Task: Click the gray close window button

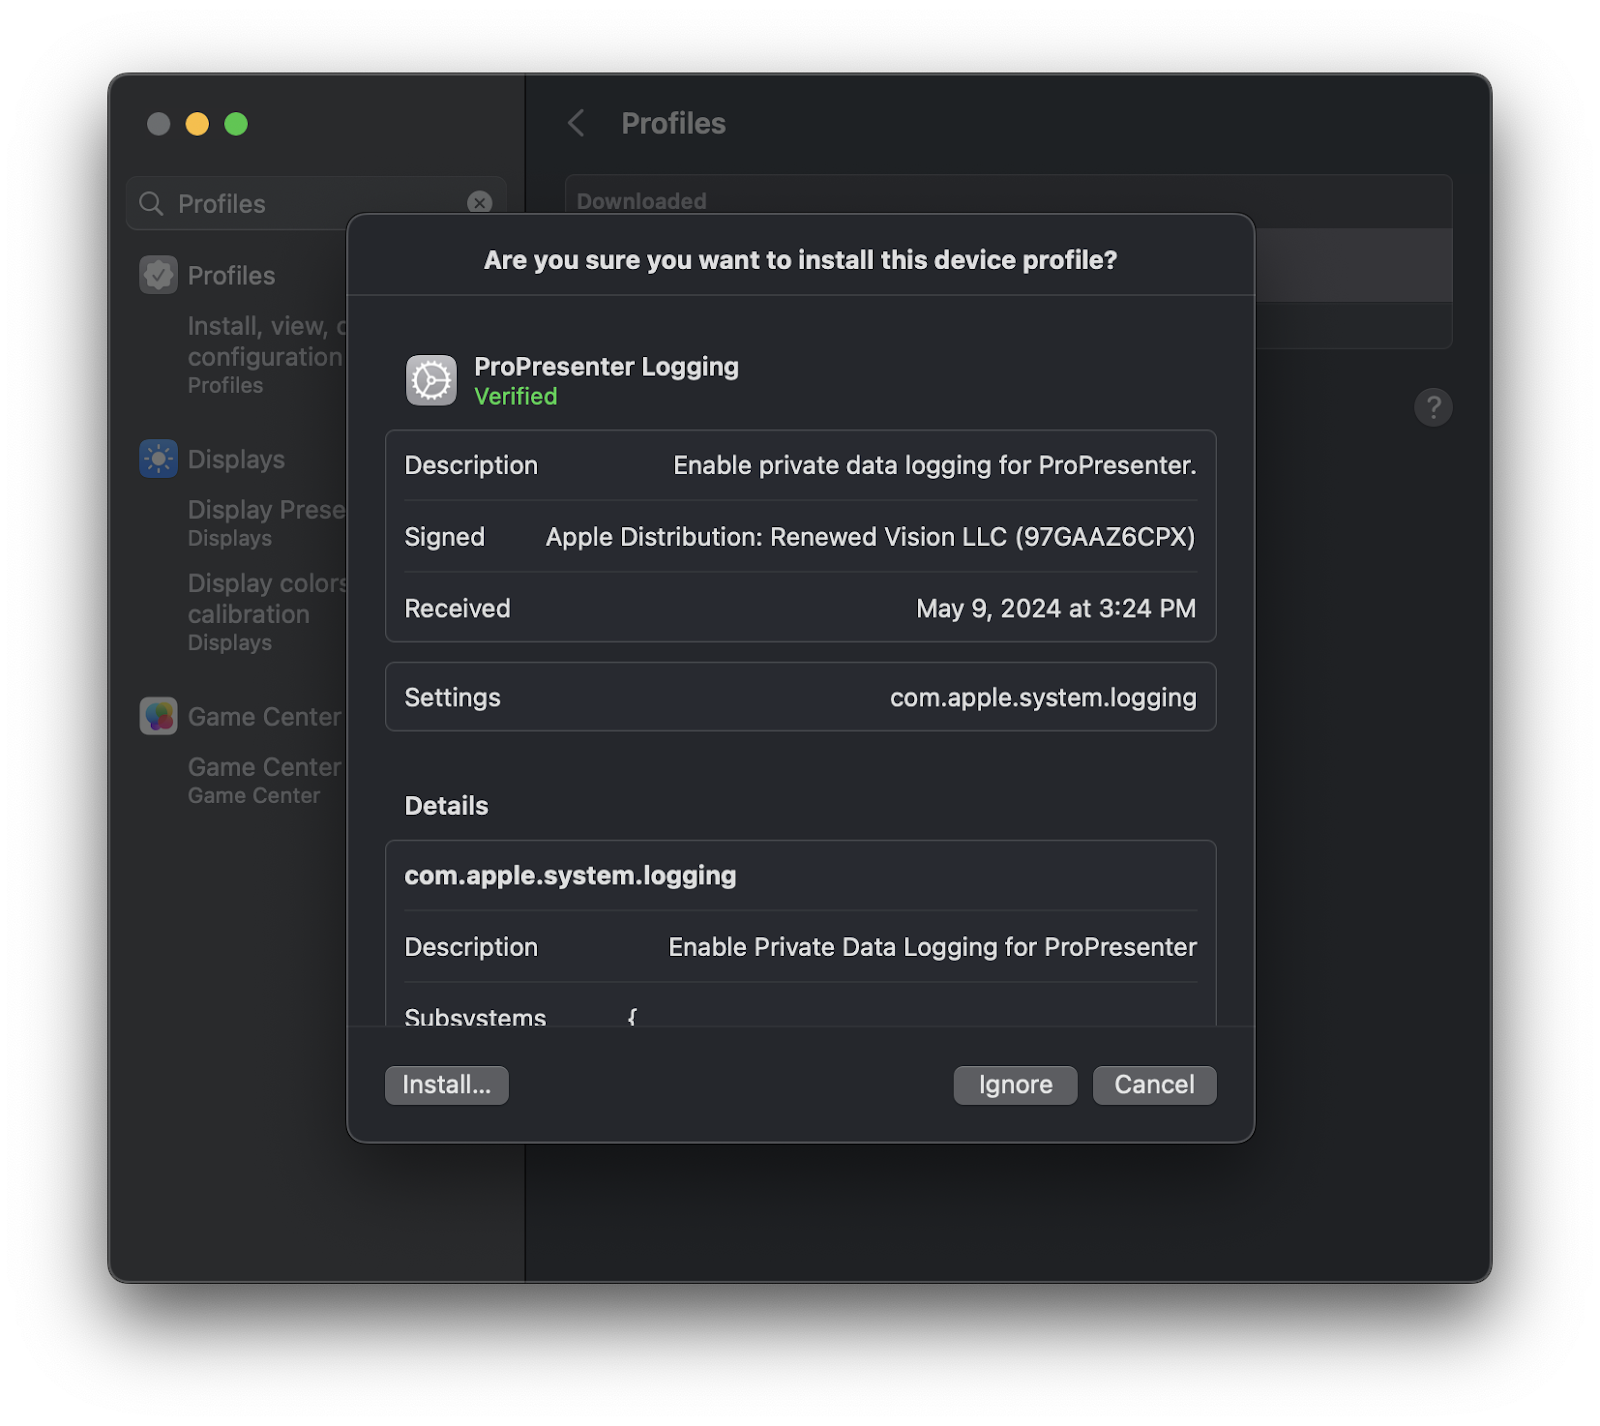Action: tap(158, 123)
